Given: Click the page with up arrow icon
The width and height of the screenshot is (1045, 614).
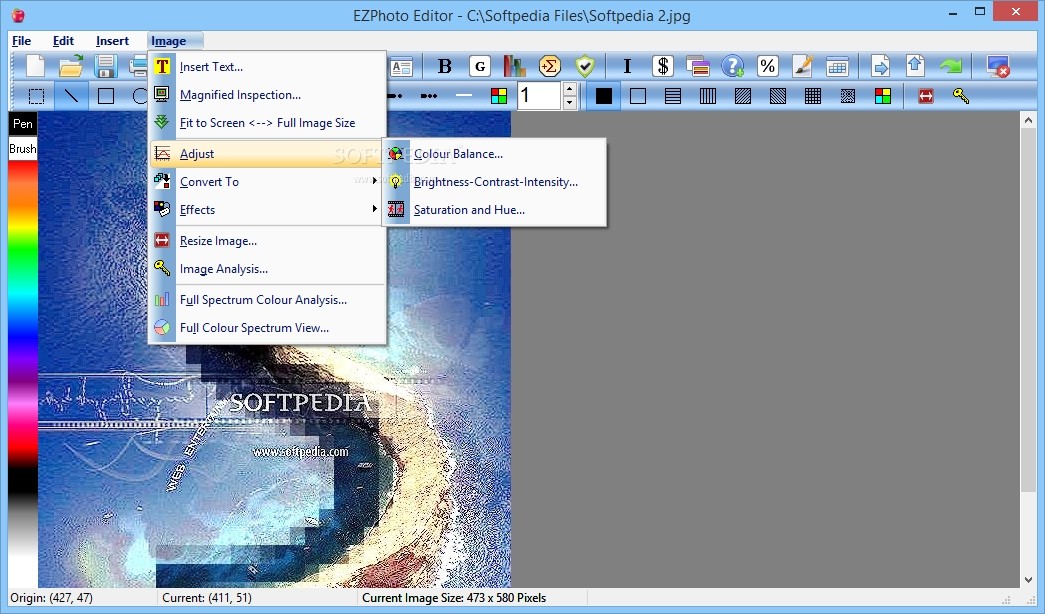Looking at the screenshot, I should (x=915, y=66).
